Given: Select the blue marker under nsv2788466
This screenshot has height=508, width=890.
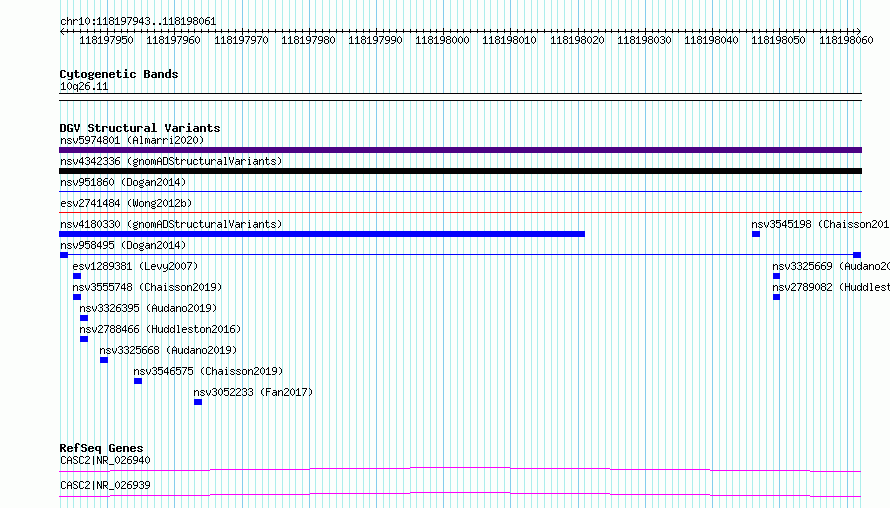Looking at the screenshot, I should (x=84, y=339).
